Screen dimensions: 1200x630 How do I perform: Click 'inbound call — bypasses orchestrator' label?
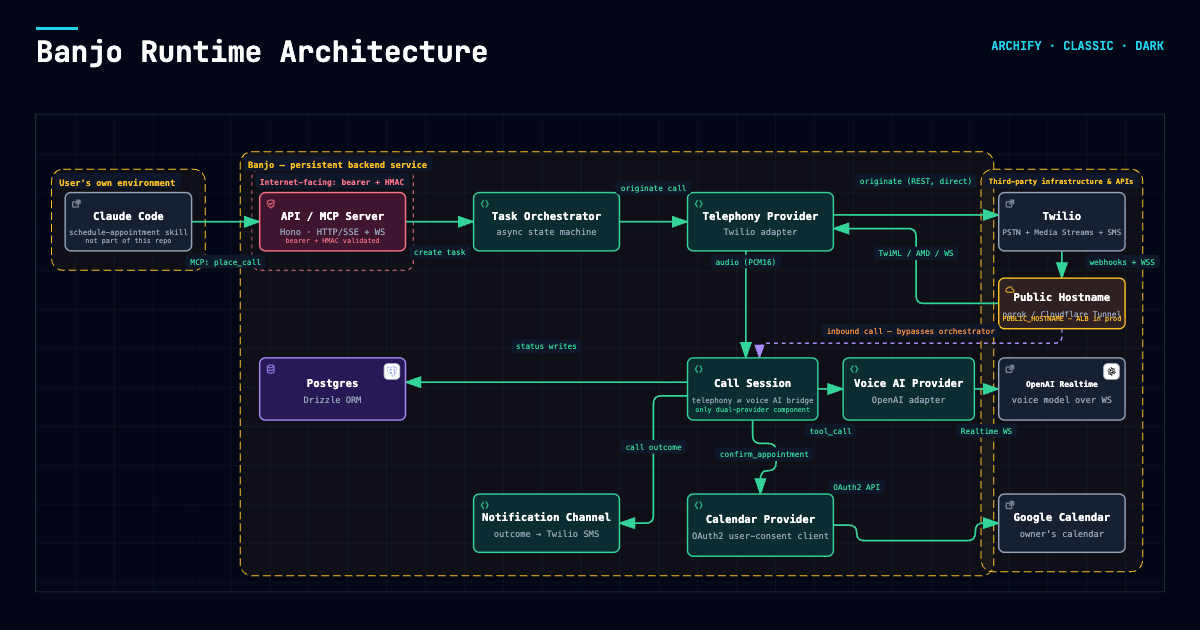tap(910, 330)
